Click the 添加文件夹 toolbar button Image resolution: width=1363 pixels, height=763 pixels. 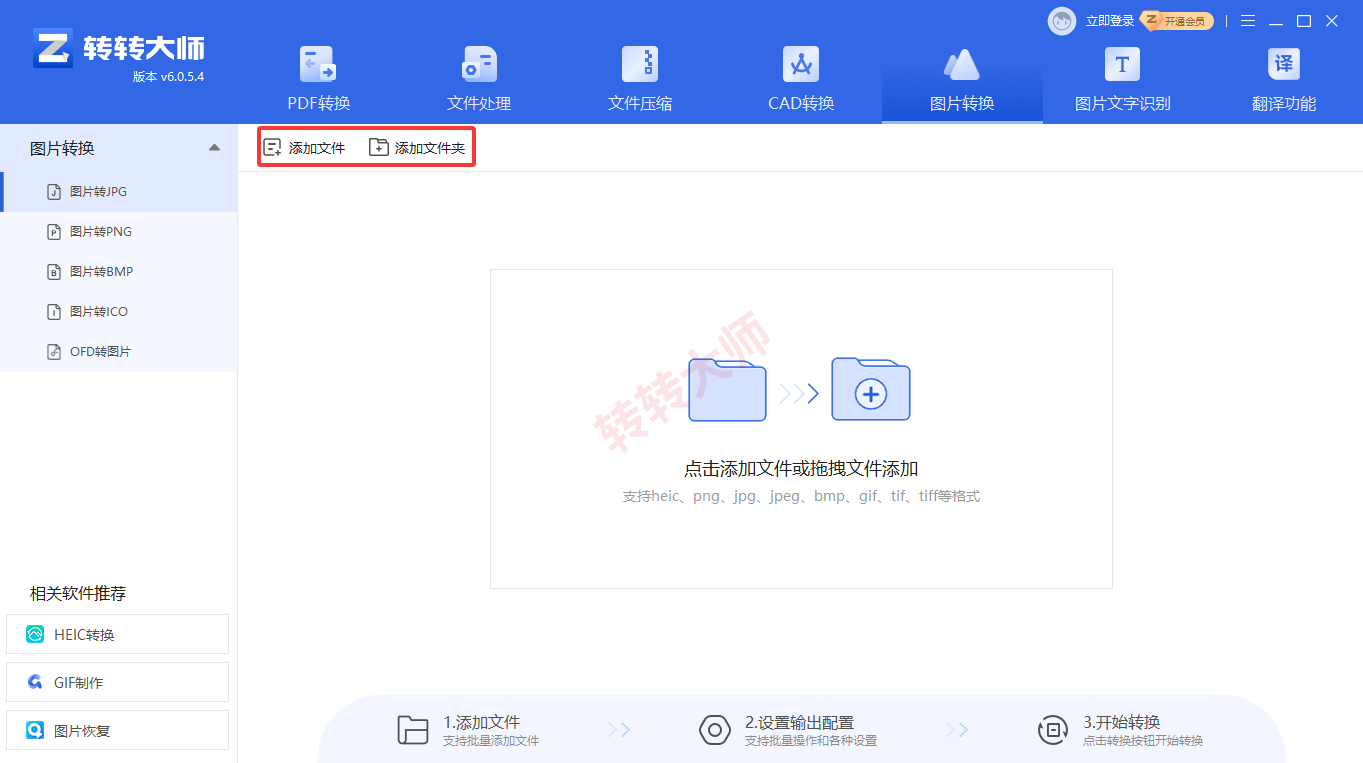[417, 148]
